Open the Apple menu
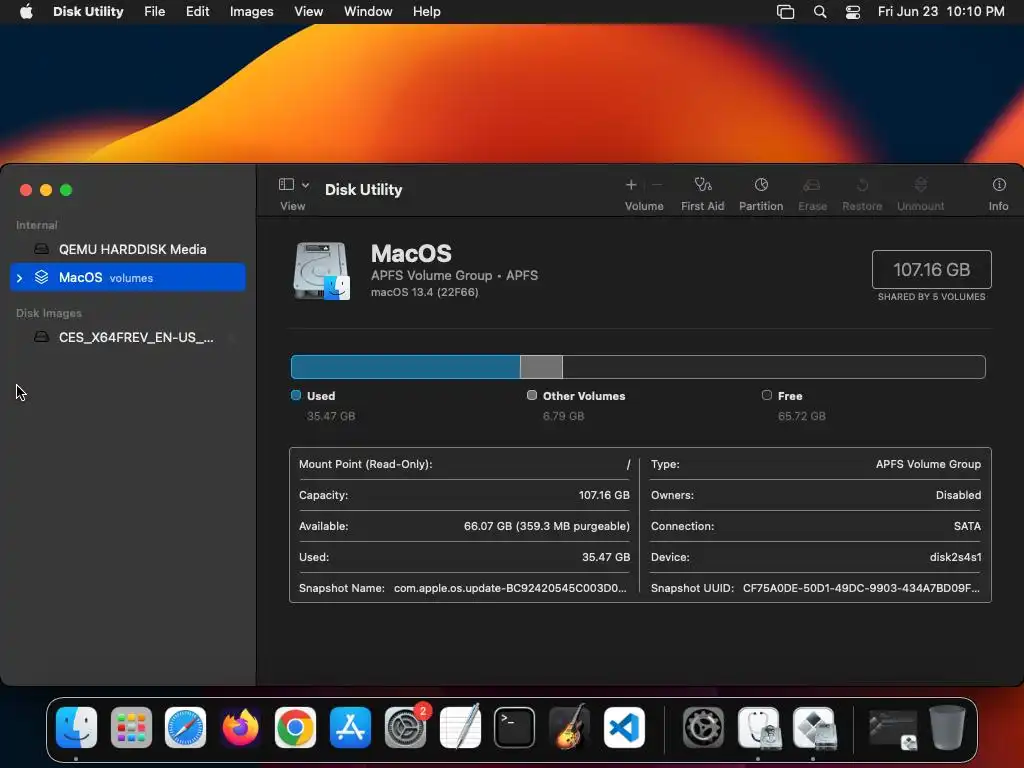The height and width of the screenshot is (768, 1024). click(x=26, y=12)
